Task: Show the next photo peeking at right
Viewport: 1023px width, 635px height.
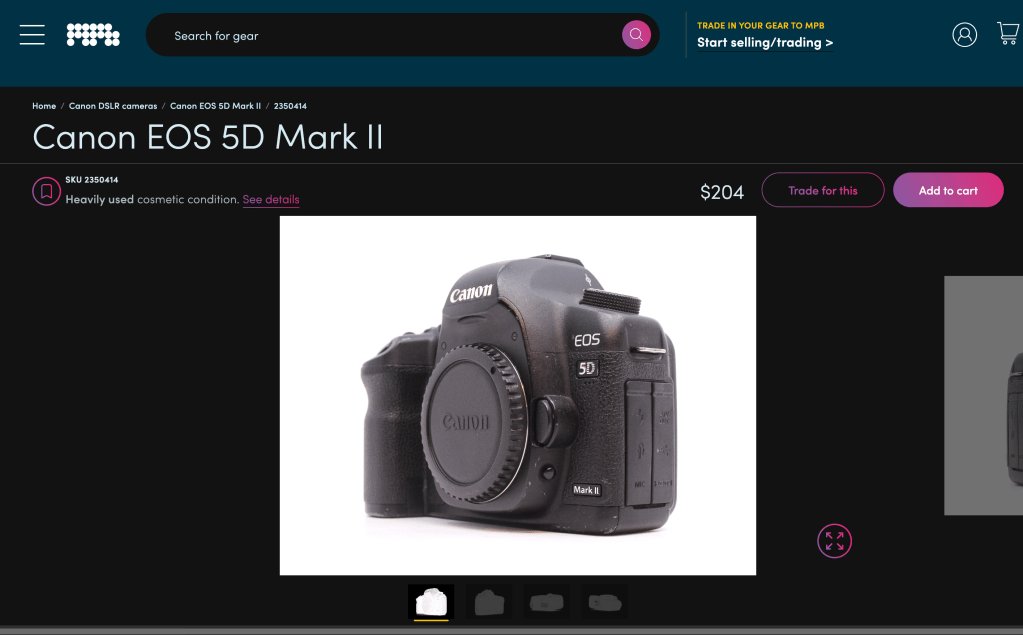Action: pyautogui.click(x=984, y=395)
